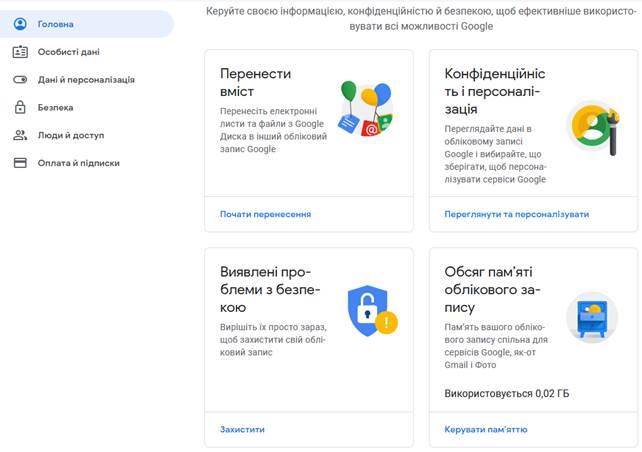Click Переглянути та персоналізувати link
The width and height of the screenshot is (642, 452).
517,214
